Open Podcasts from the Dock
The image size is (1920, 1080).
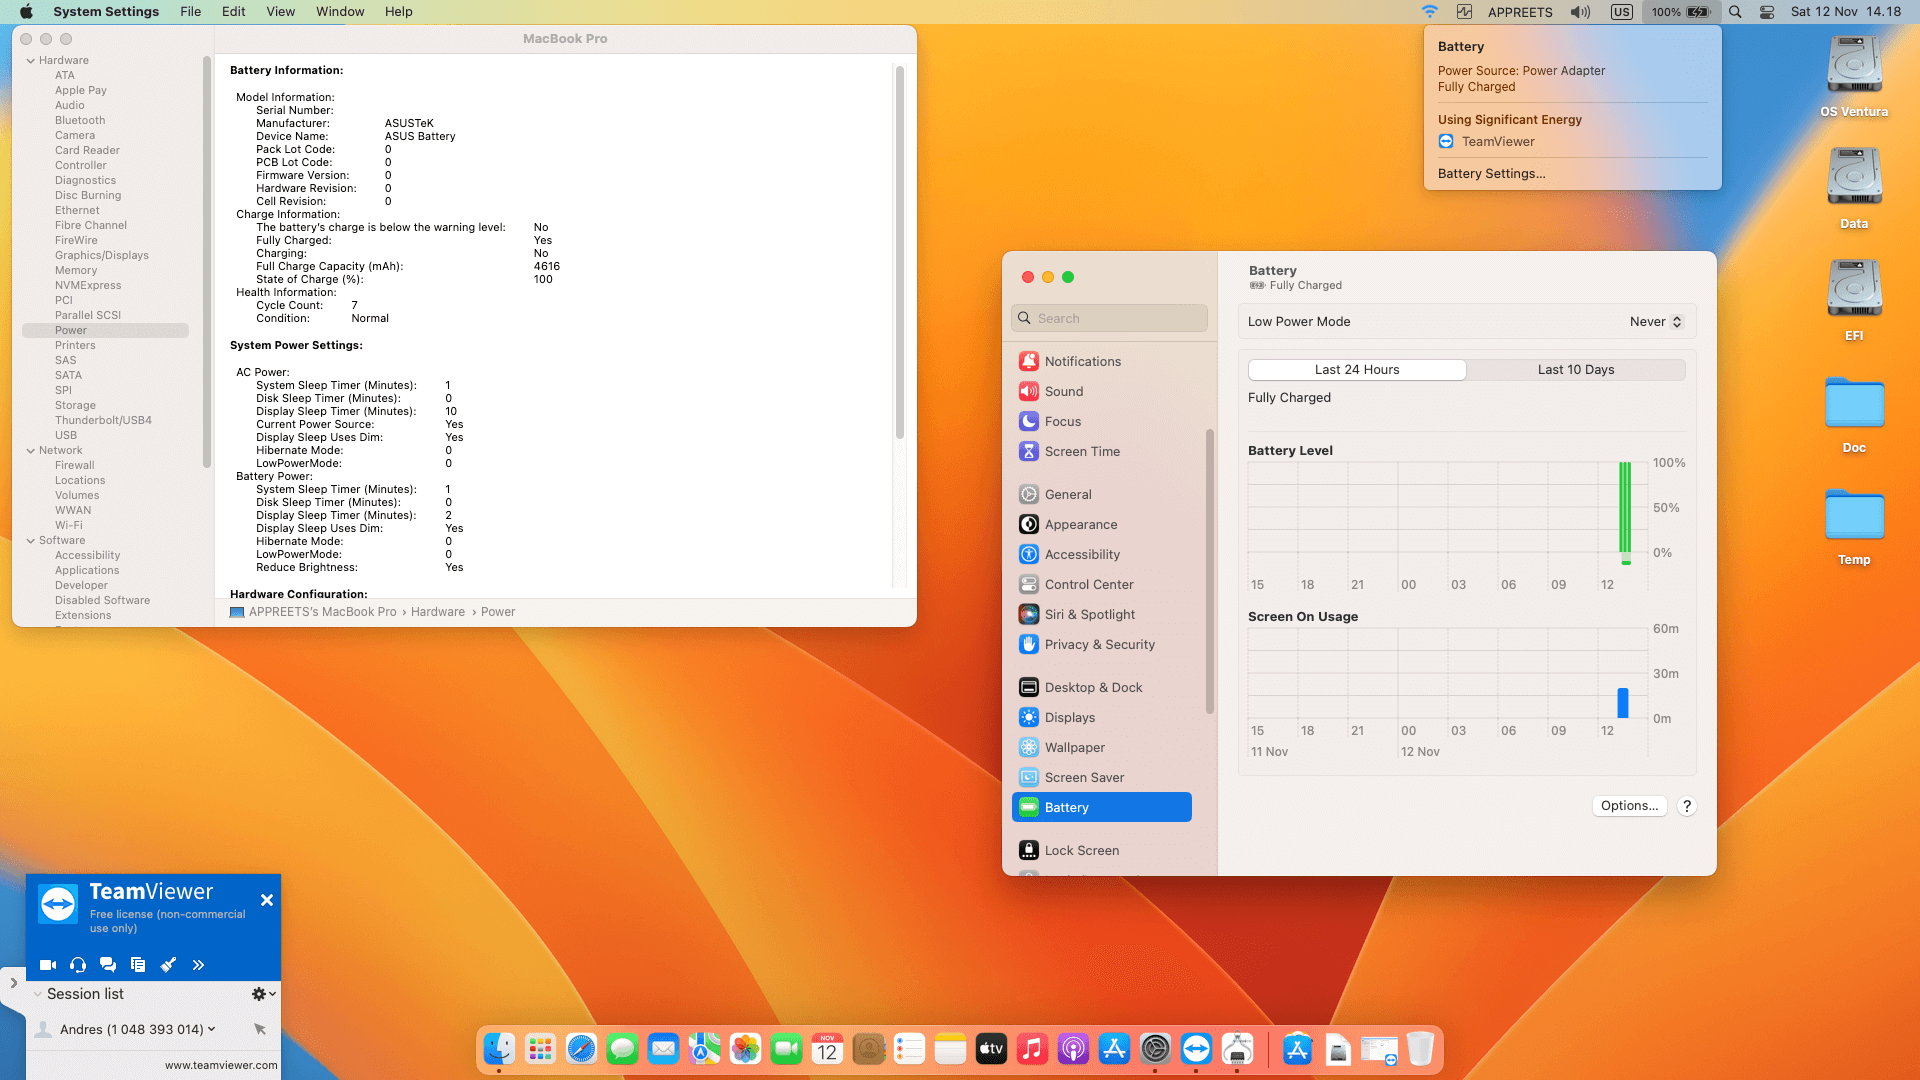tap(1073, 1049)
